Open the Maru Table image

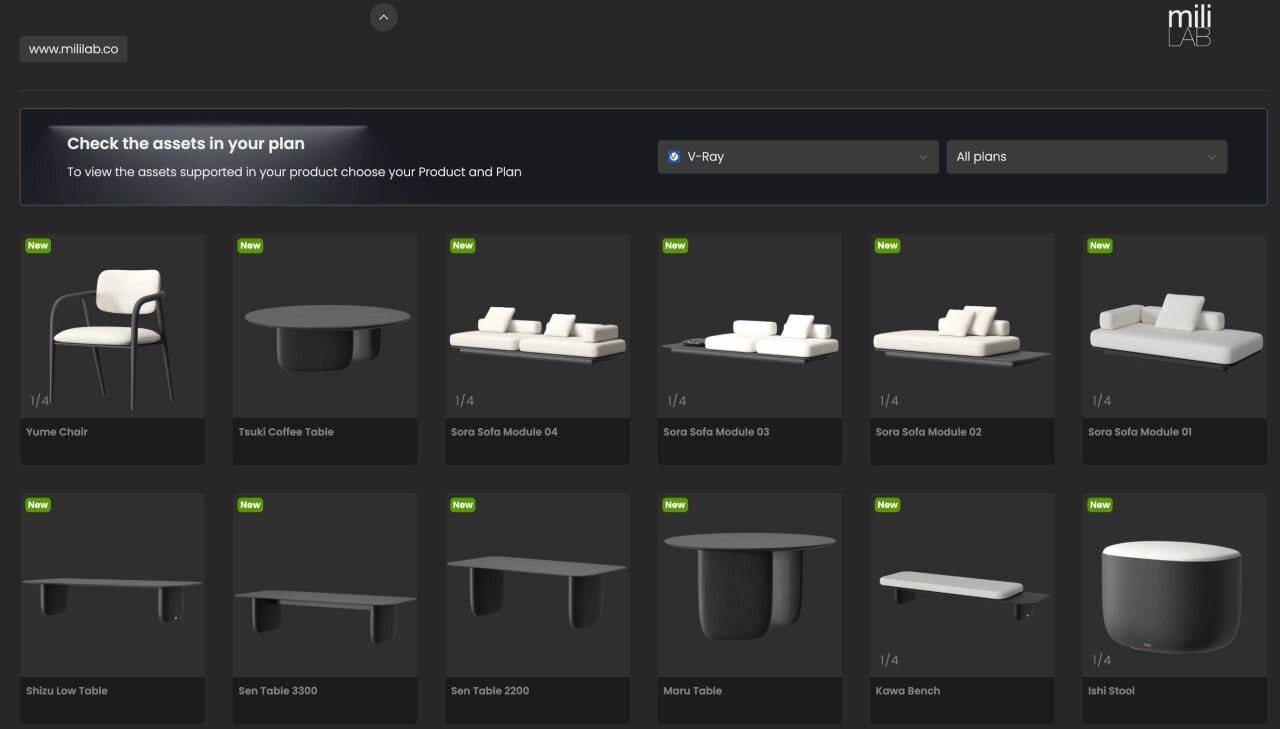750,585
